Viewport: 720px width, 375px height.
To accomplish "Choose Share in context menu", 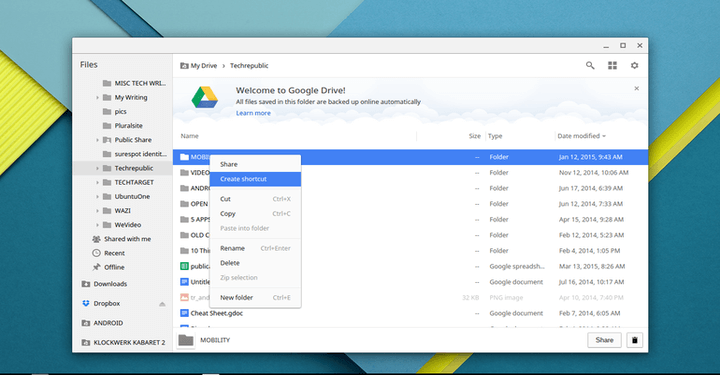I will click(x=255, y=164).
